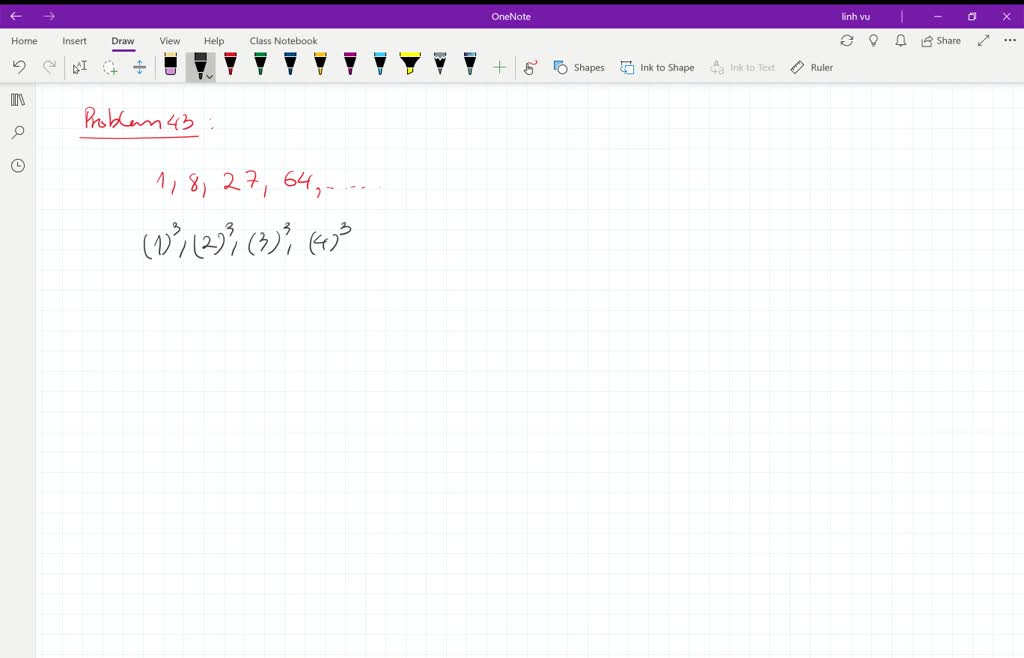This screenshot has width=1024, height=658.
Task: Open the black pen options dropdown
Action: 210,75
